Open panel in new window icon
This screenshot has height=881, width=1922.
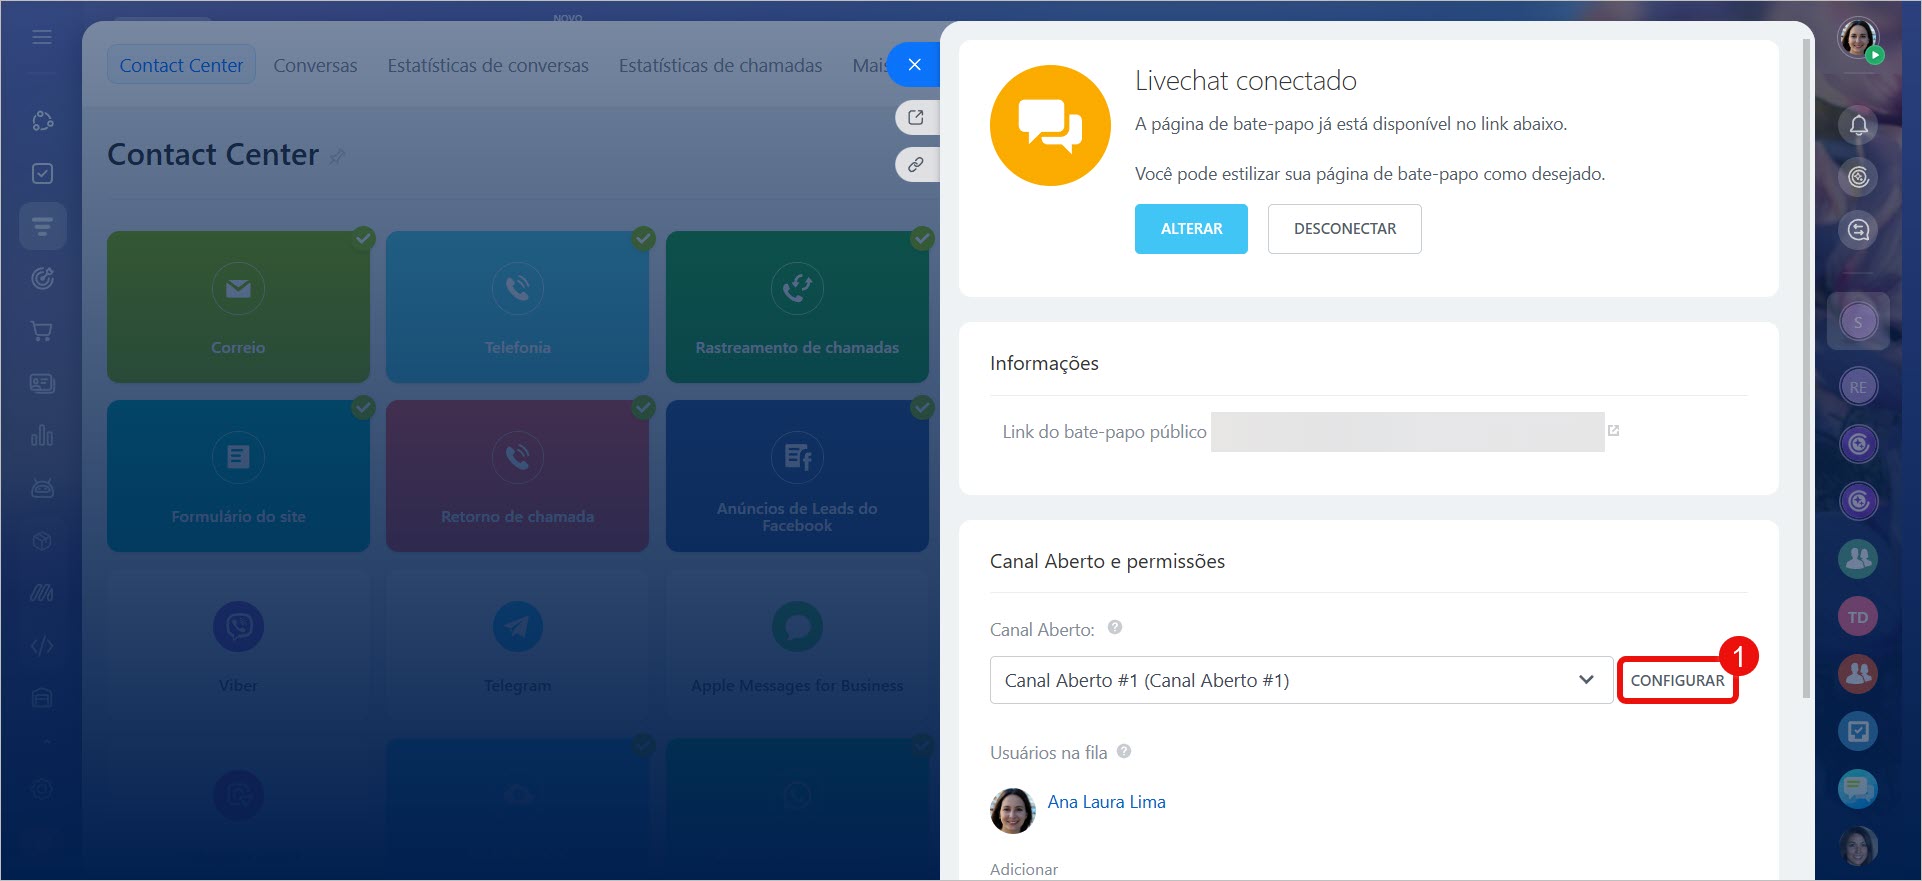click(915, 117)
